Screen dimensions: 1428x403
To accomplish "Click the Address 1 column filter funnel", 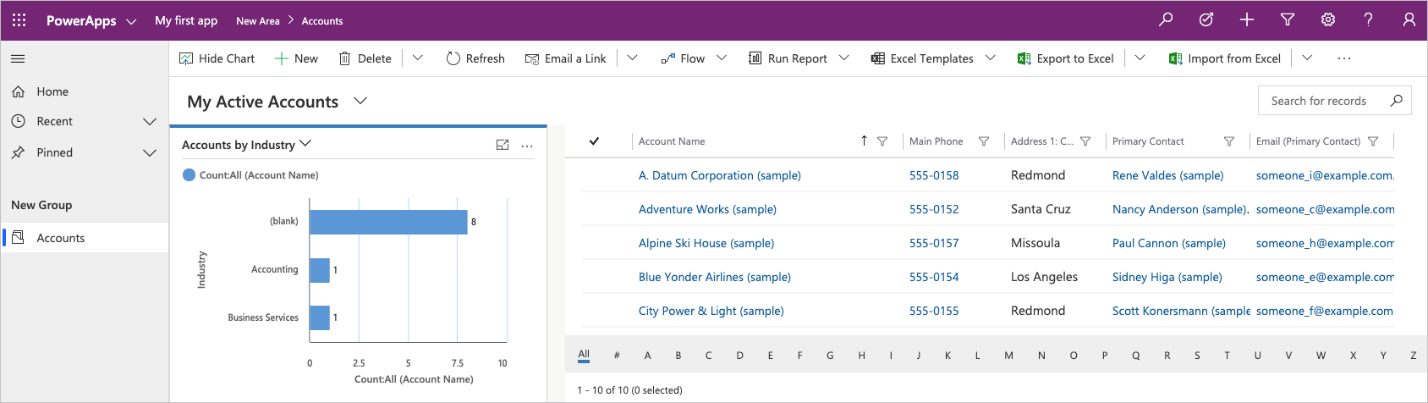I will [x=1085, y=142].
